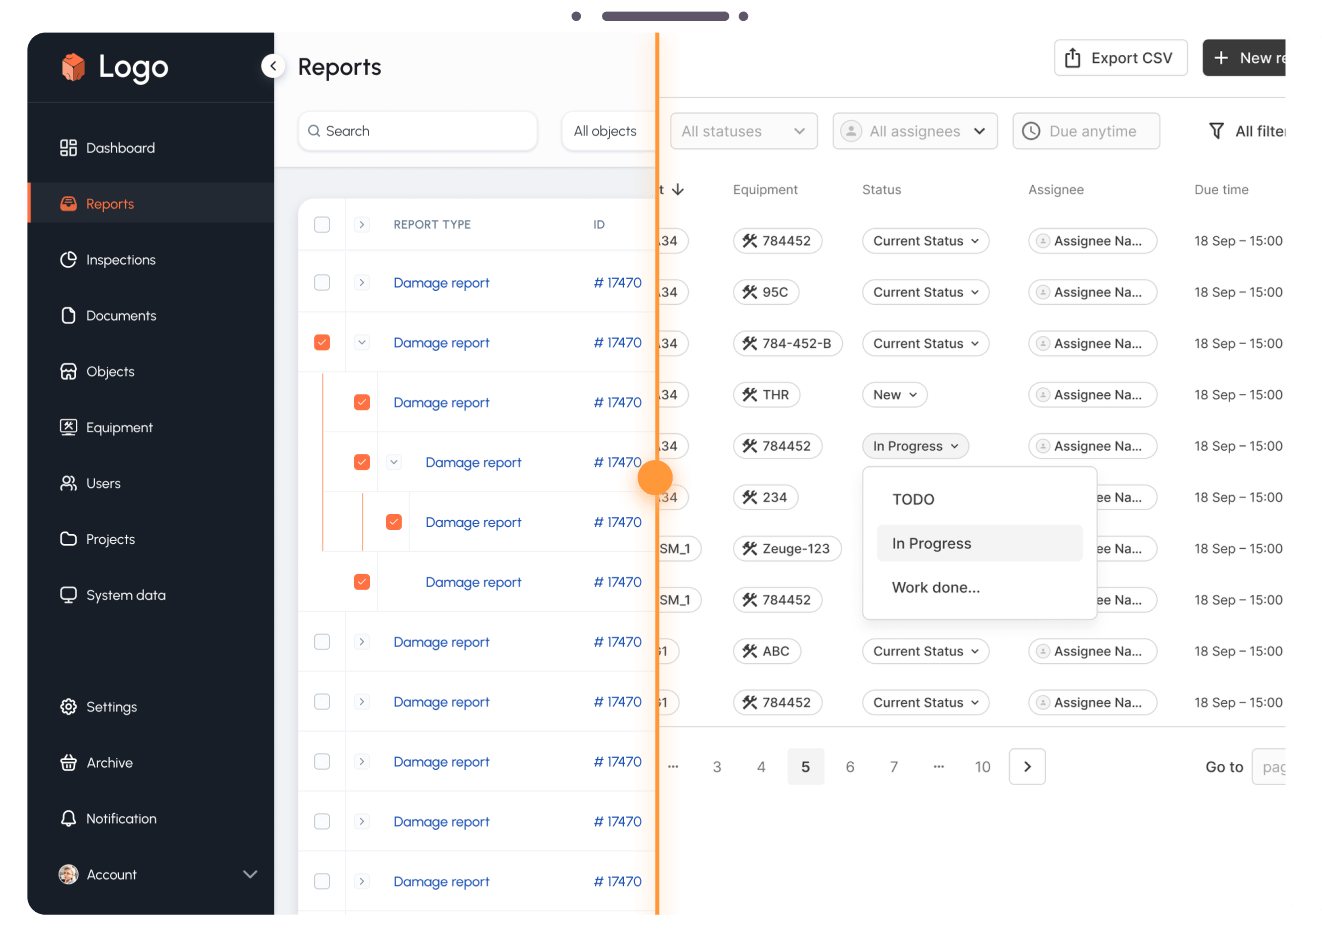Open Current Status dropdown for equipment ABC
This screenshot has width=1322, height=947.
pyautogui.click(x=926, y=651)
